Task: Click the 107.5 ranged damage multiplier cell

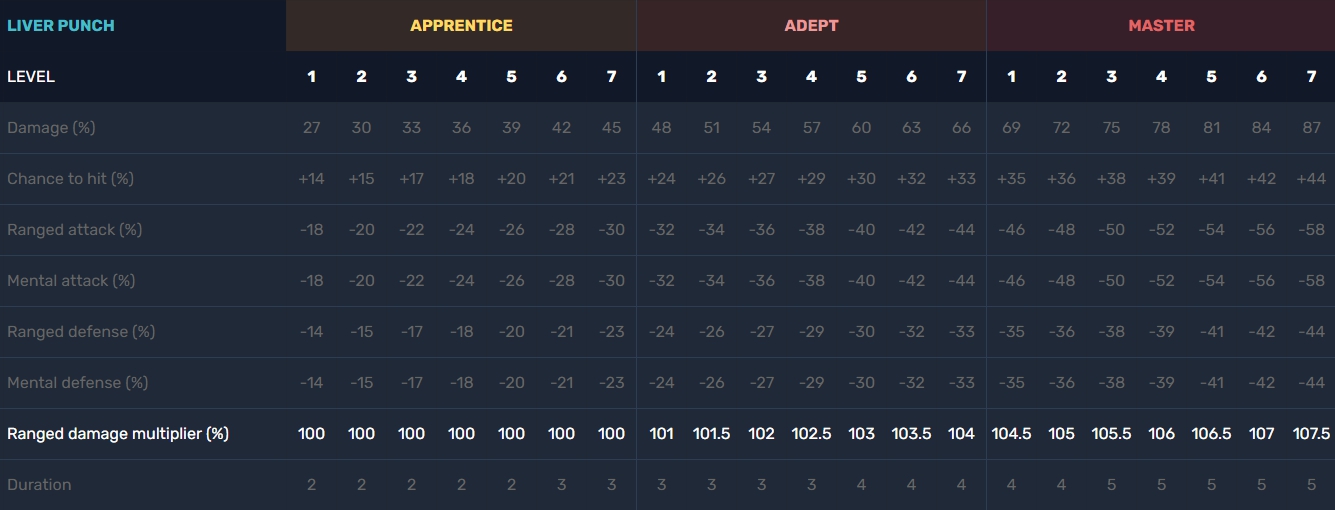Action: [x=1311, y=434]
